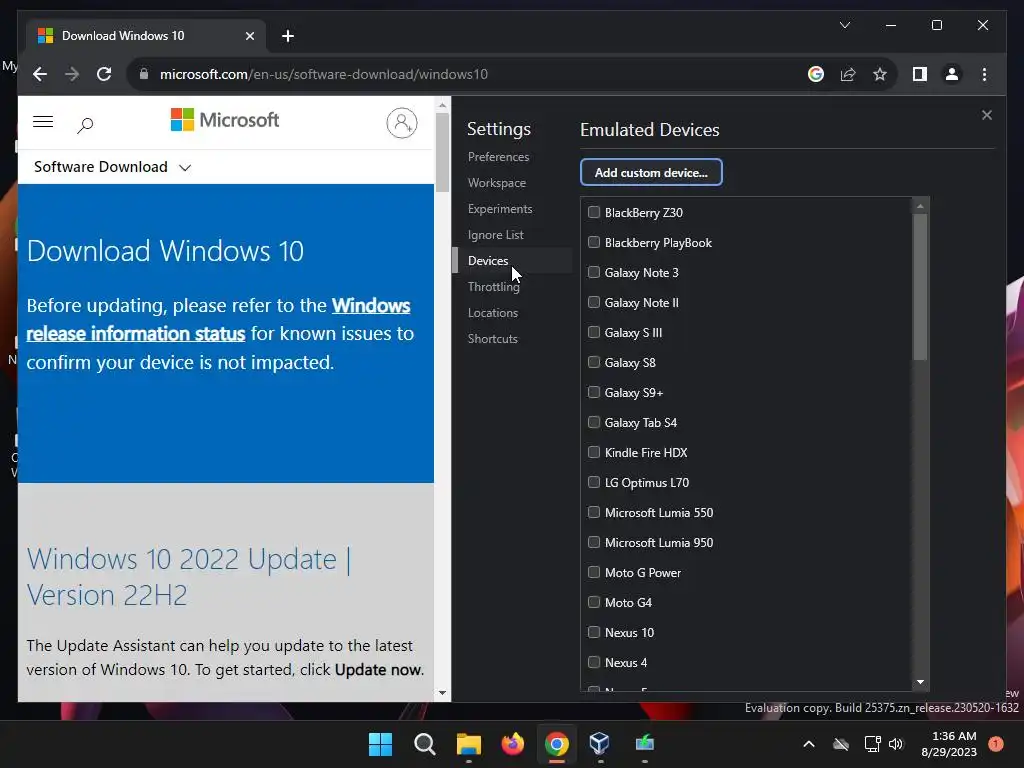Image resolution: width=1024 pixels, height=768 pixels.
Task: Open Workspace settings section
Action: tap(496, 183)
